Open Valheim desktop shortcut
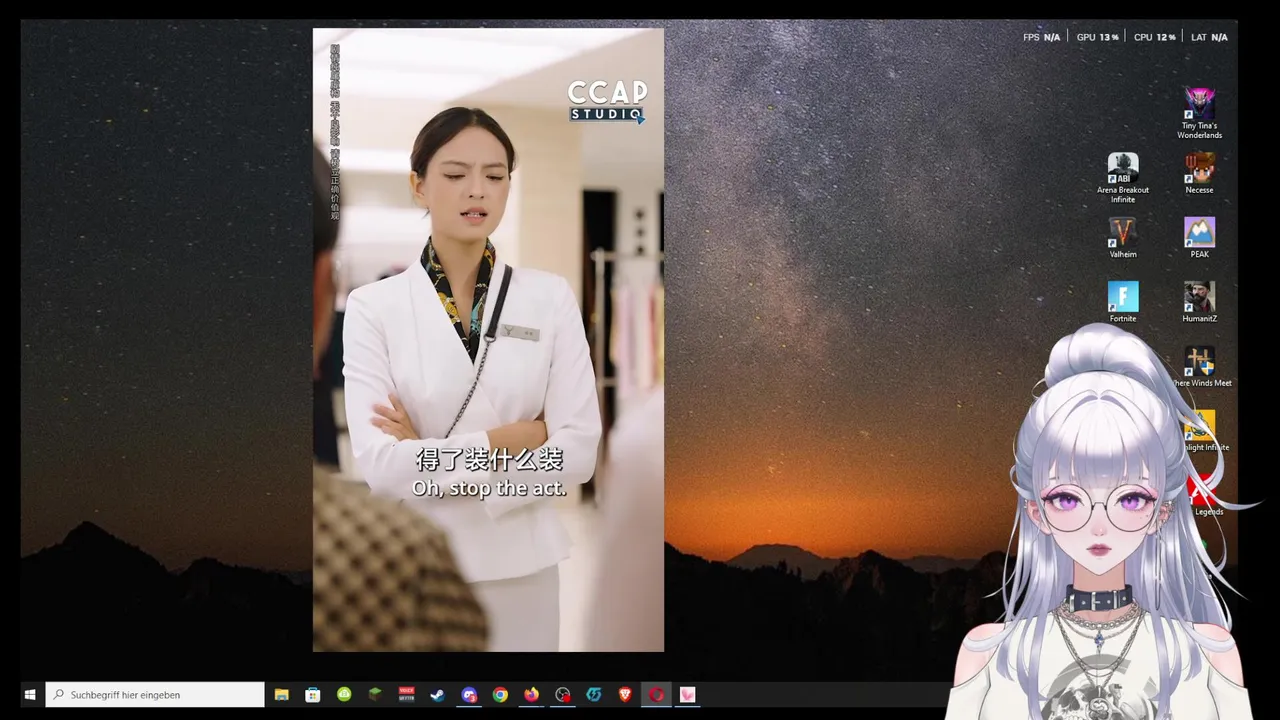The image size is (1280, 720). [x=1123, y=238]
